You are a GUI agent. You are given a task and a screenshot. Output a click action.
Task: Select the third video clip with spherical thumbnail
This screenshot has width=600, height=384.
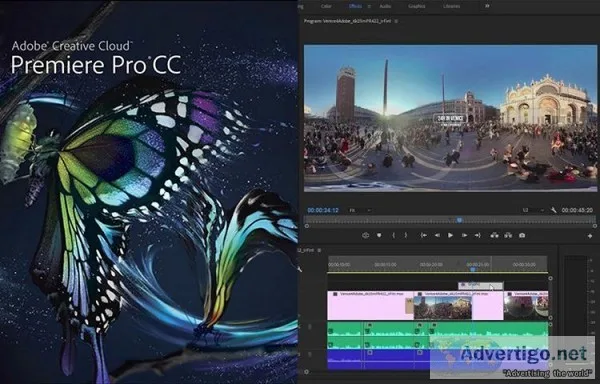tap(526, 306)
